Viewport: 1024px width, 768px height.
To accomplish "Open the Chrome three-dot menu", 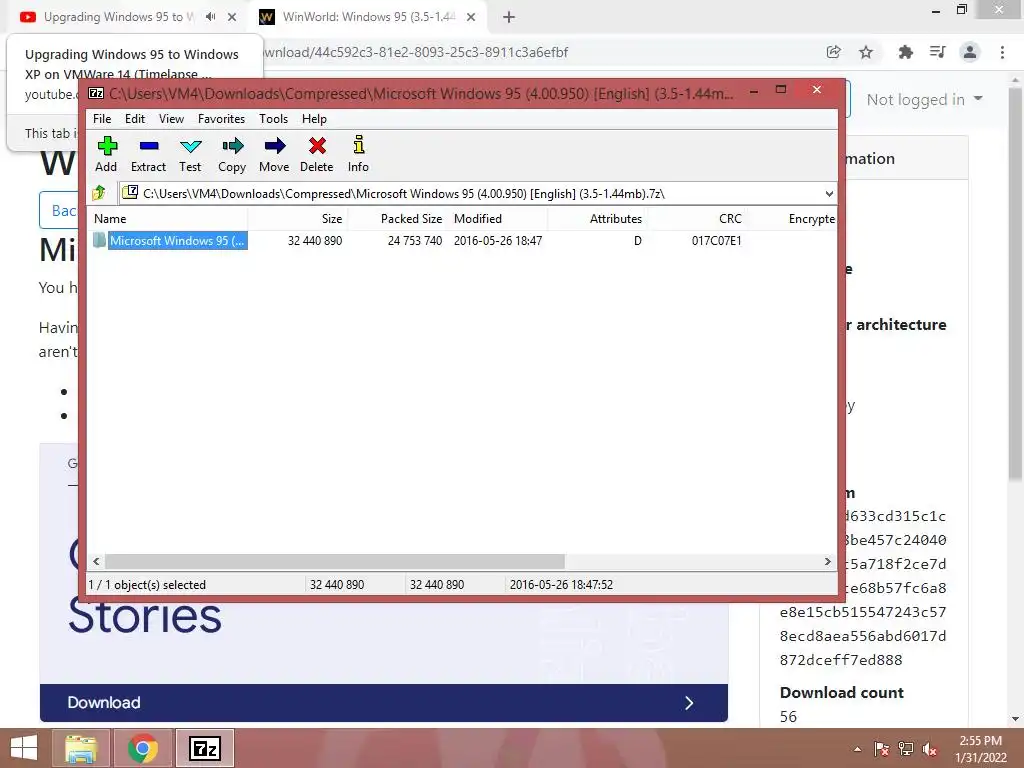I will coord(1002,52).
